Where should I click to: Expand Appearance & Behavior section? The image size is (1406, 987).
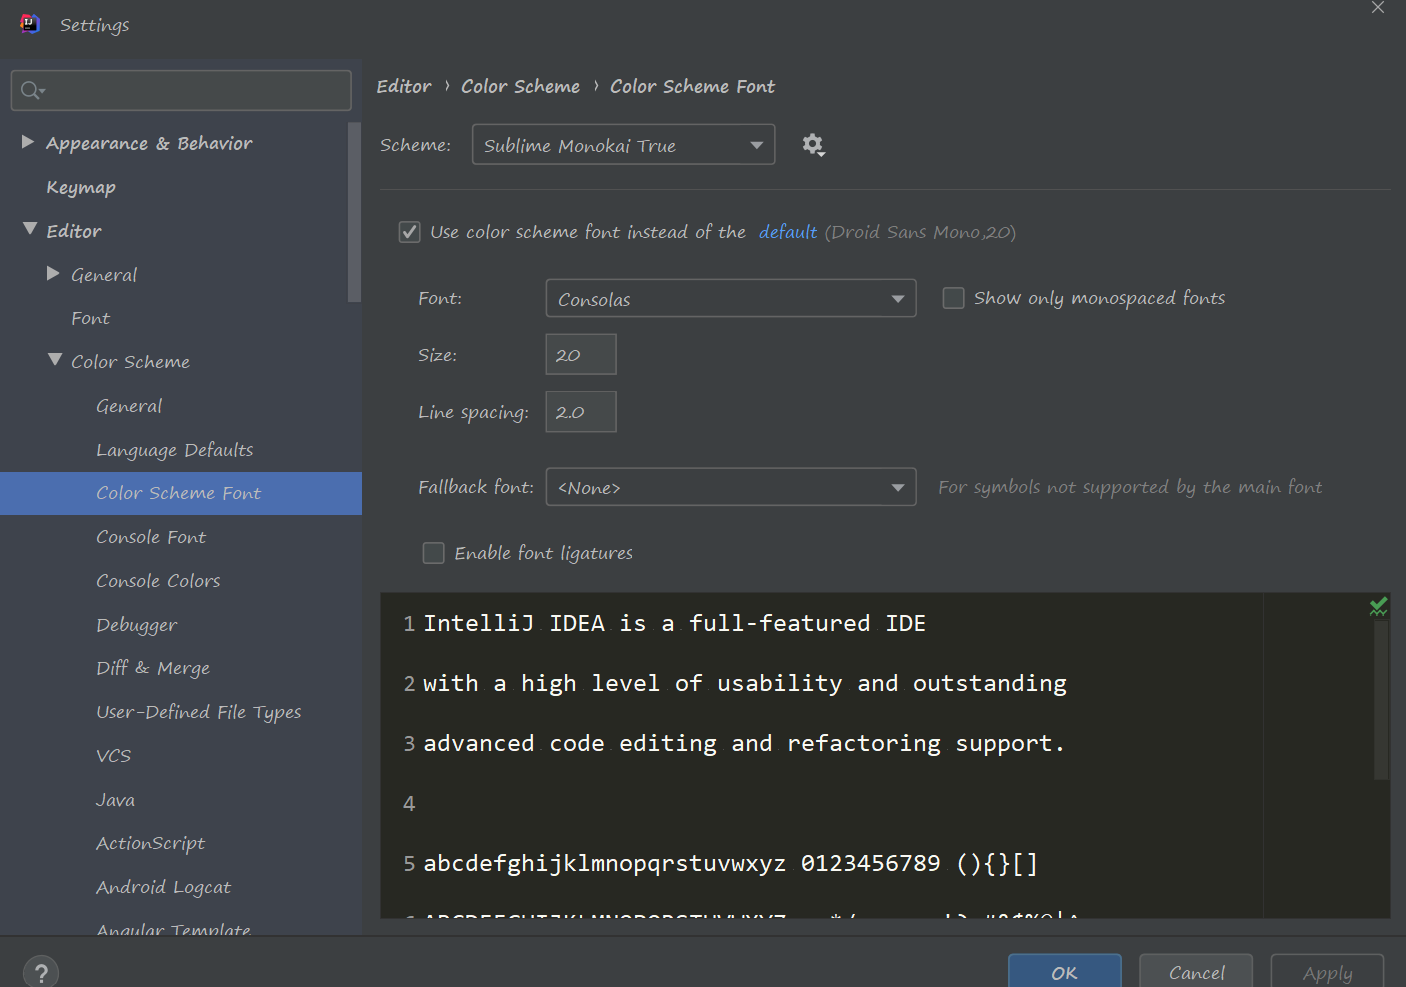28,142
